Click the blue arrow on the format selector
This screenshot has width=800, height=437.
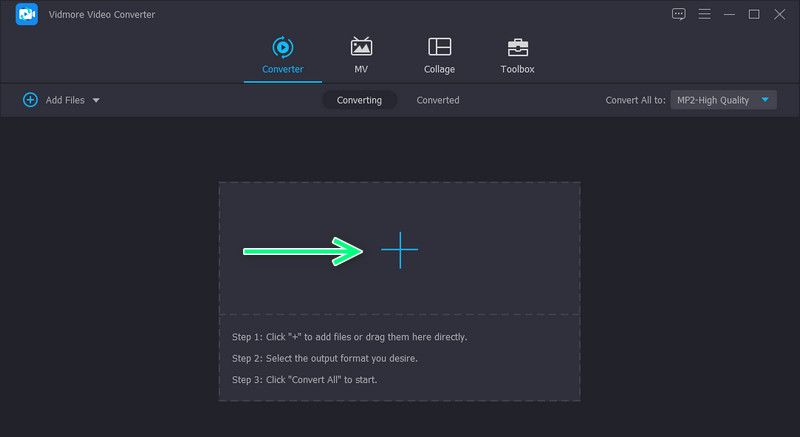765,100
